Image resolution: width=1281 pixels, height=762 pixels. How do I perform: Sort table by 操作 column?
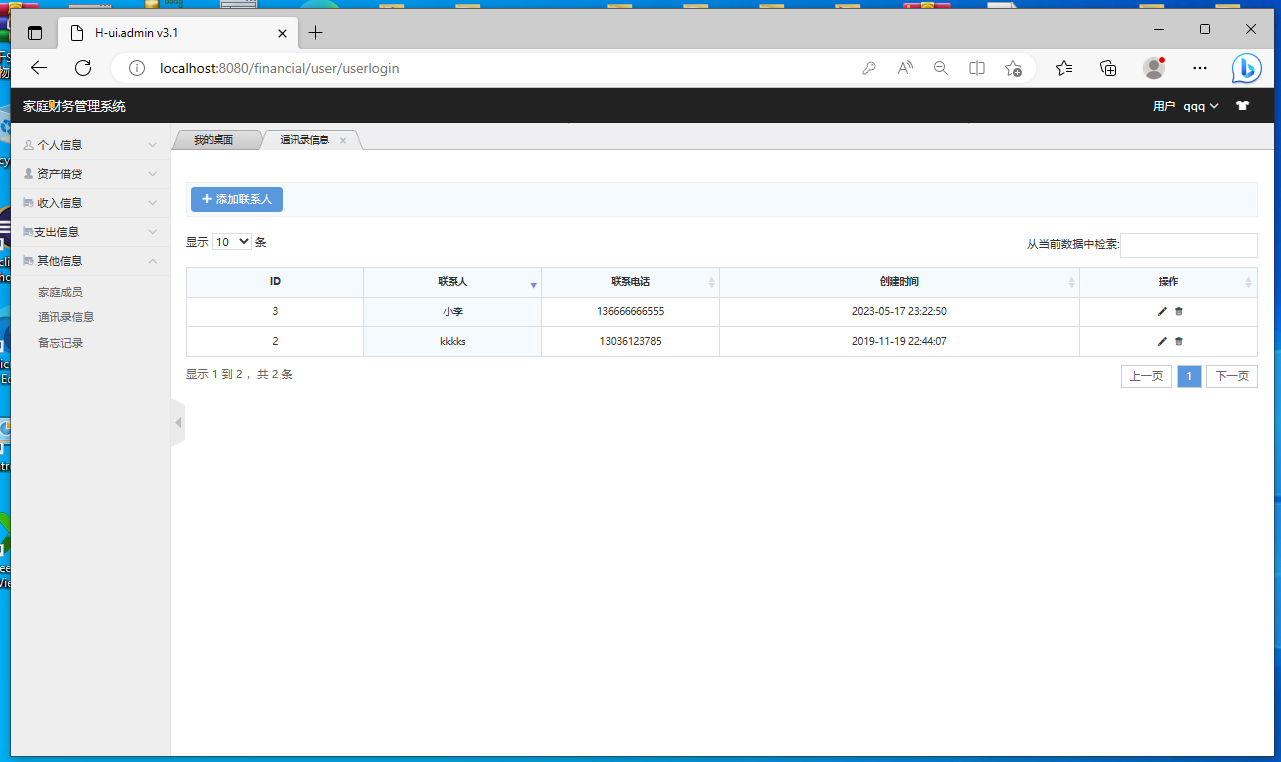pos(1168,282)
